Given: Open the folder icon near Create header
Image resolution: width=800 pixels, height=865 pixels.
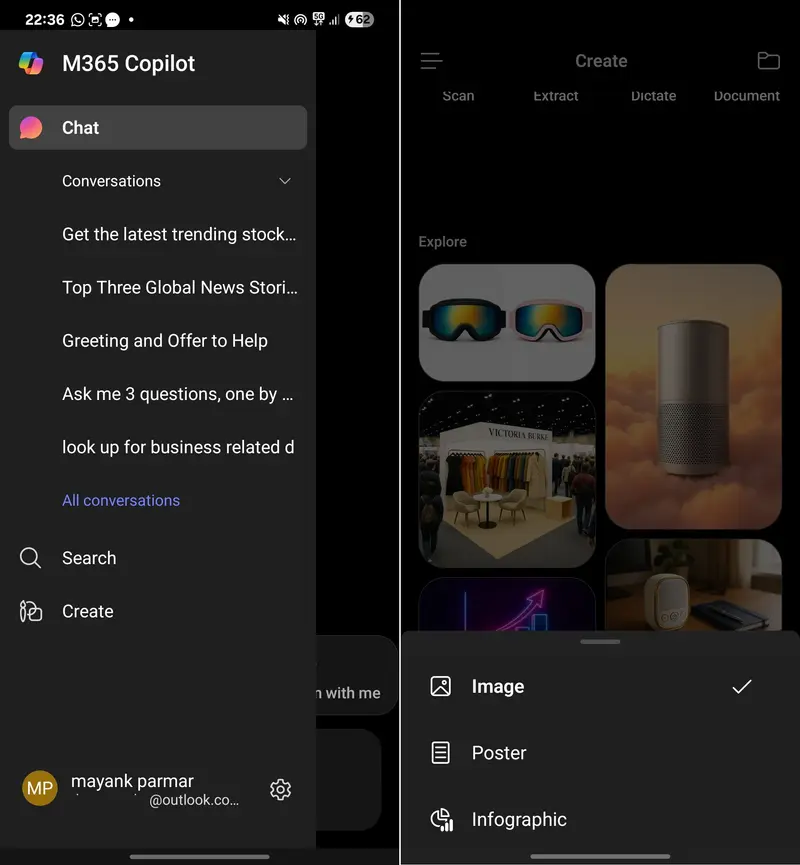Looking at the screenshot, I should (768, 60).
